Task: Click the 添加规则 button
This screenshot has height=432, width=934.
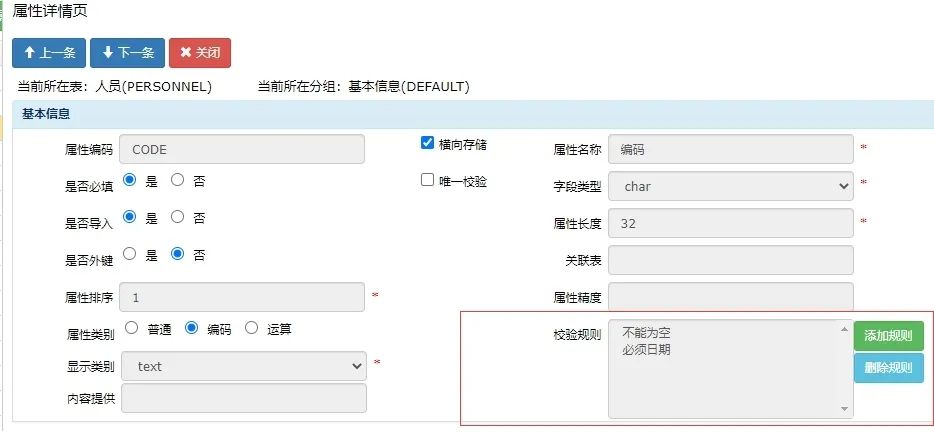Action: pos(888,336)
